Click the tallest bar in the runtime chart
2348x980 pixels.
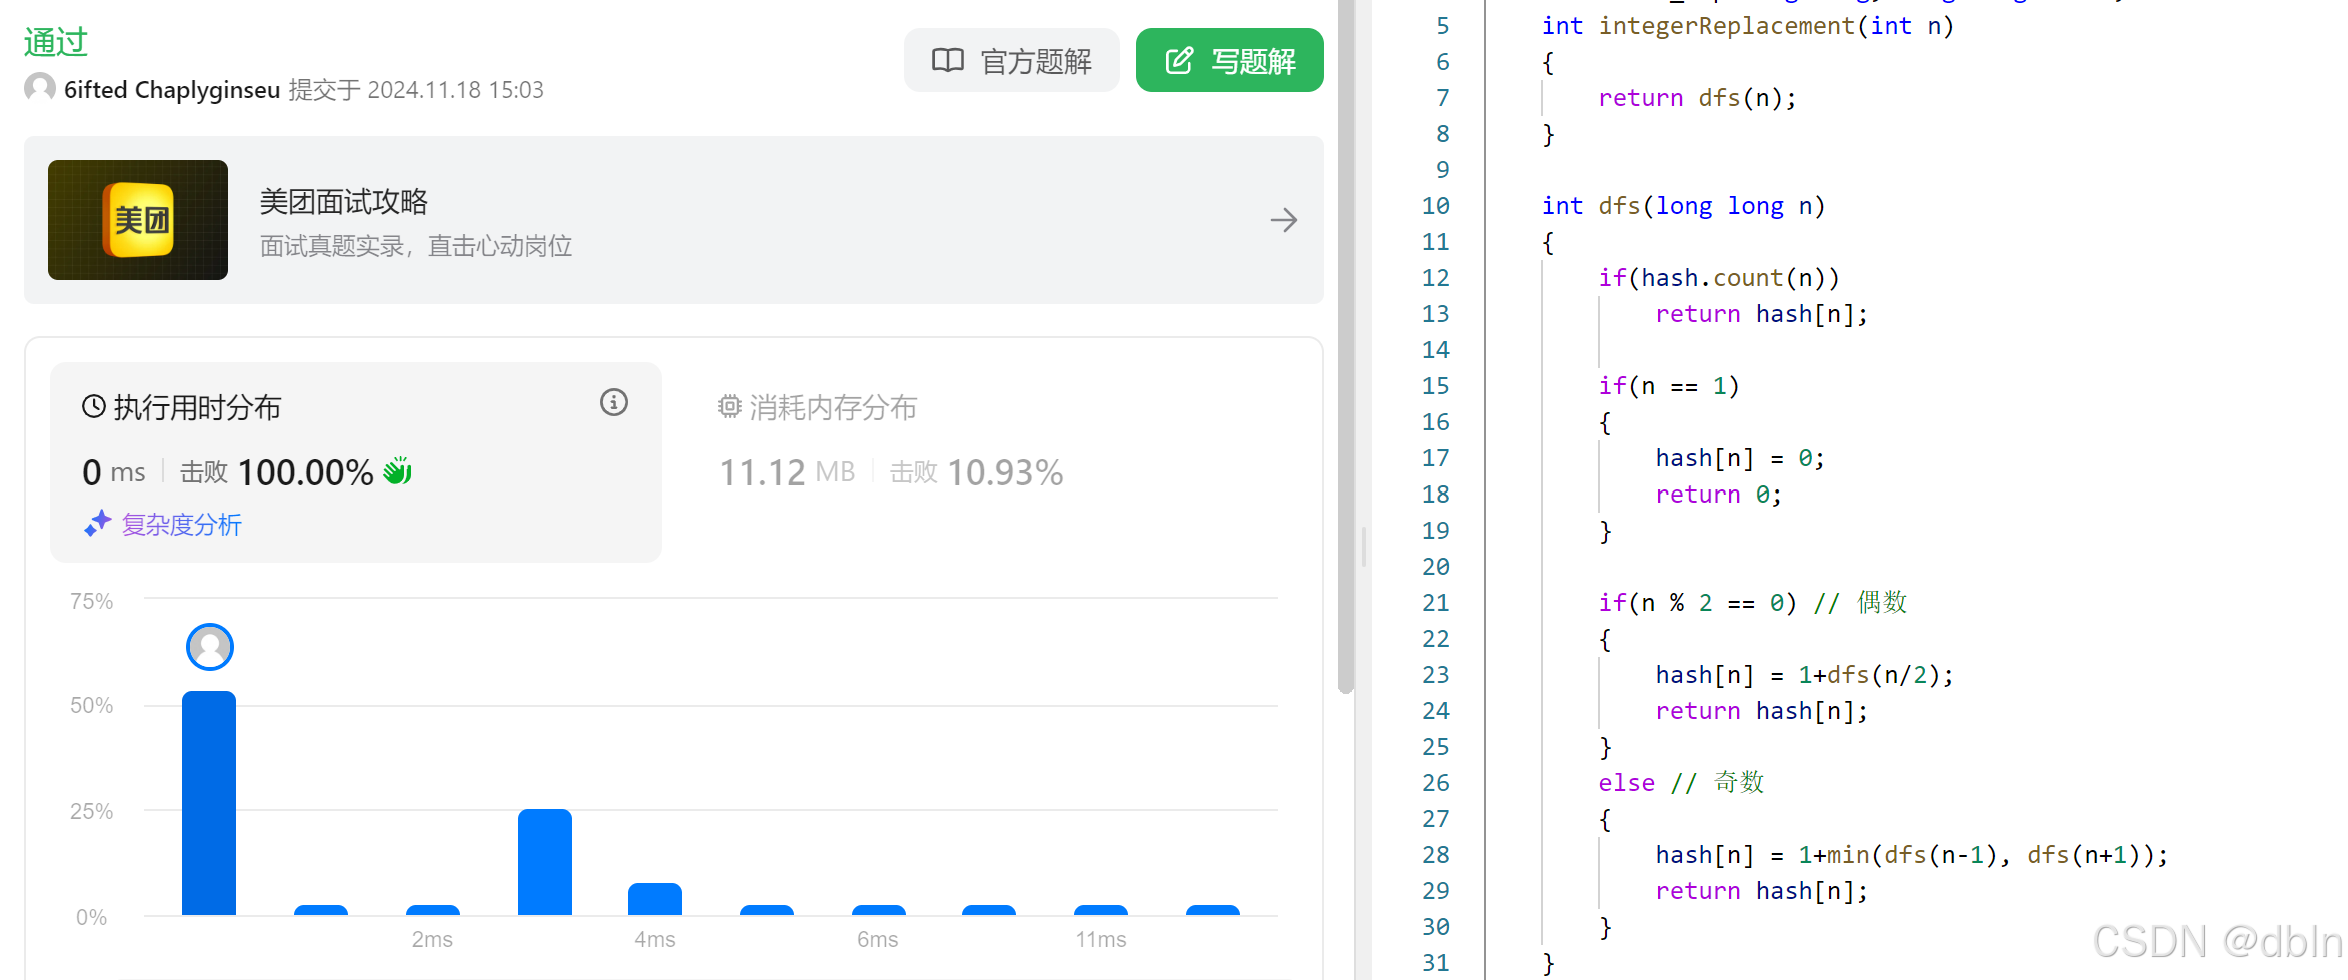coord(209,803)
